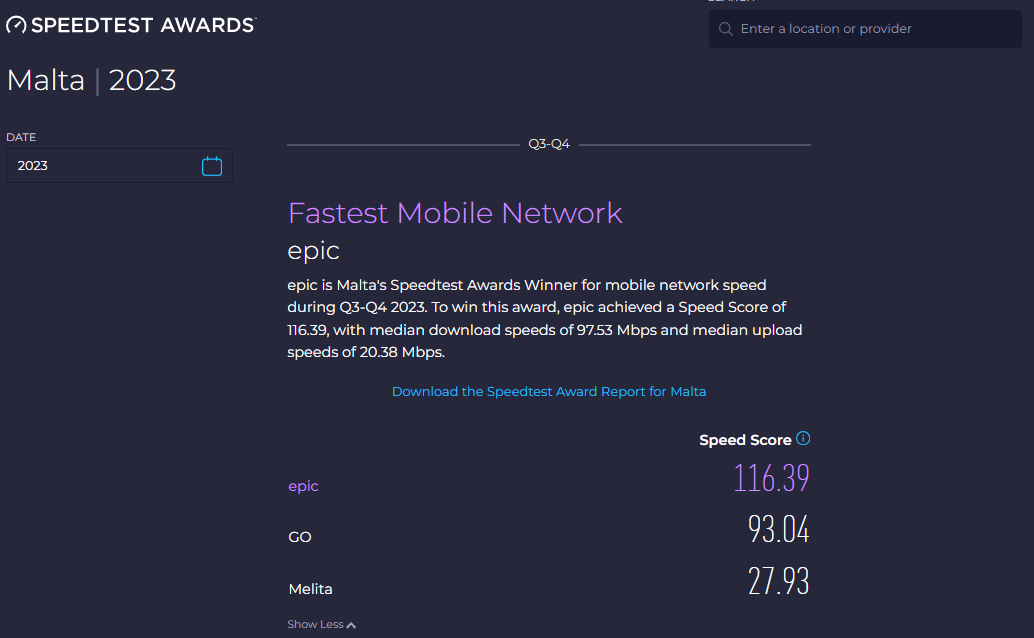Click the search icon inside the location input
The width and height of the screenshot is (1034, 638).
[724, 28]
